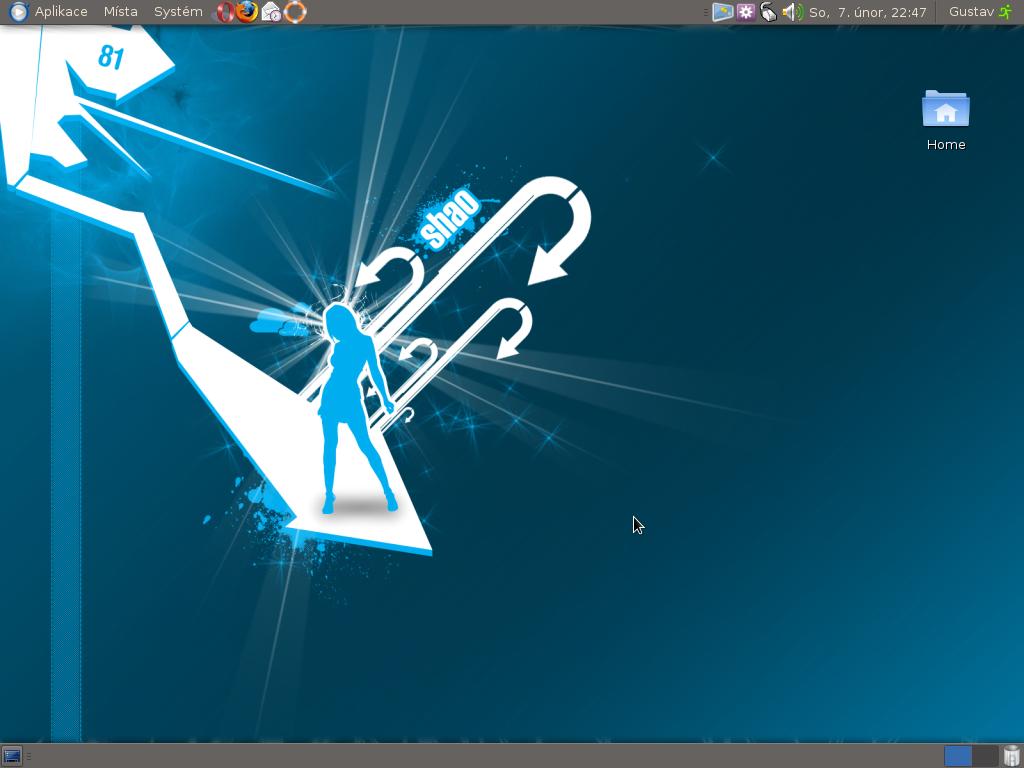Select the Home folder icon on the desktop
The height and width of the screenshot is (768, 1024).
946,108
